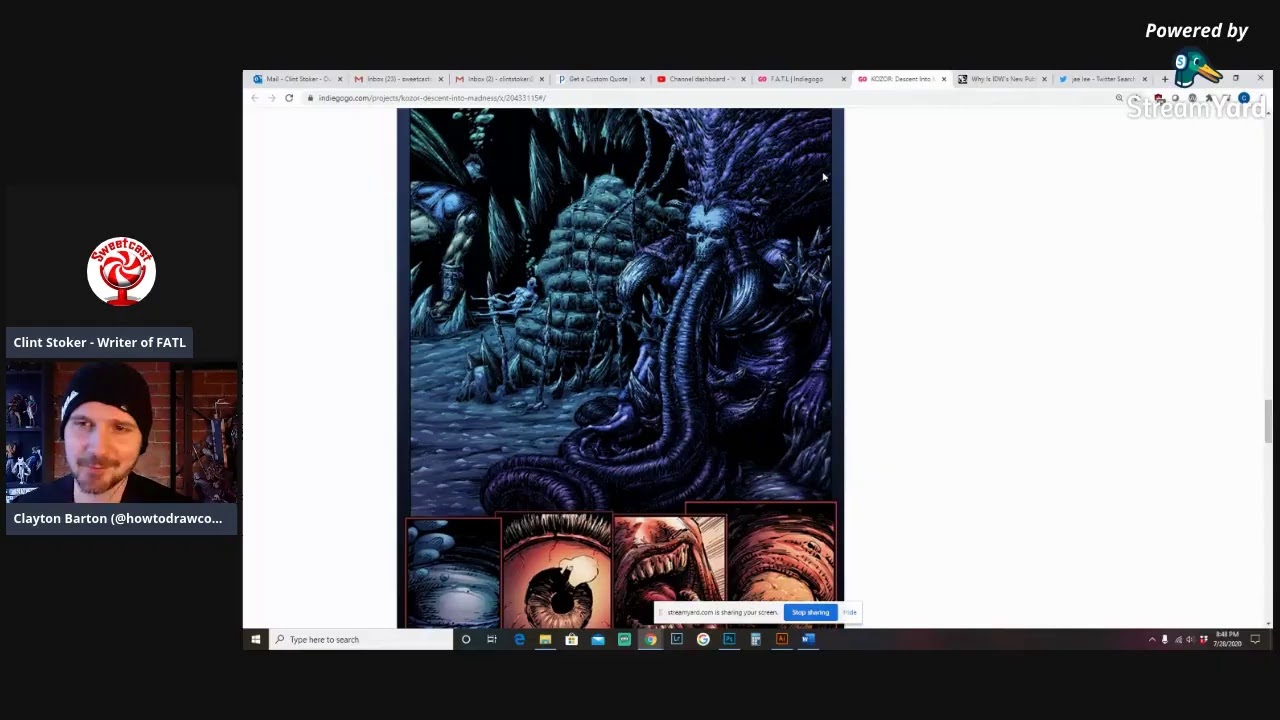Open the Windows Start menu
The image size is (1280, 720).
[x=256, y=640]
